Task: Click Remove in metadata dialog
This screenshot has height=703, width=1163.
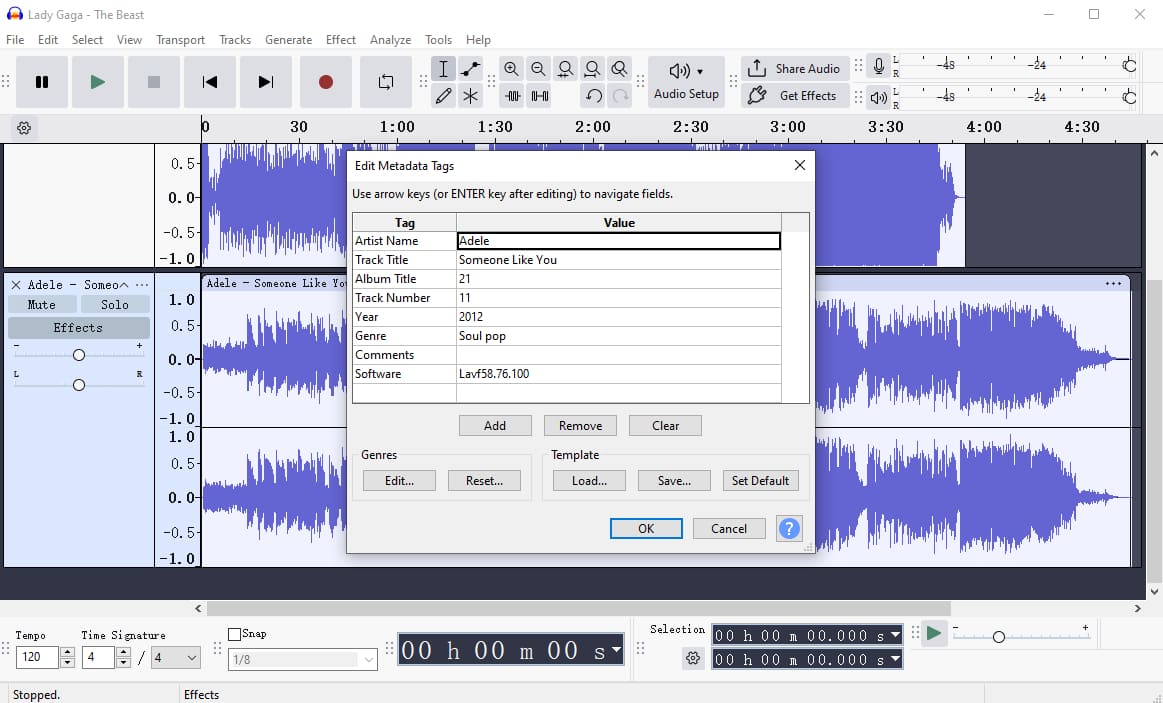Action: click(x=580, y=426)
